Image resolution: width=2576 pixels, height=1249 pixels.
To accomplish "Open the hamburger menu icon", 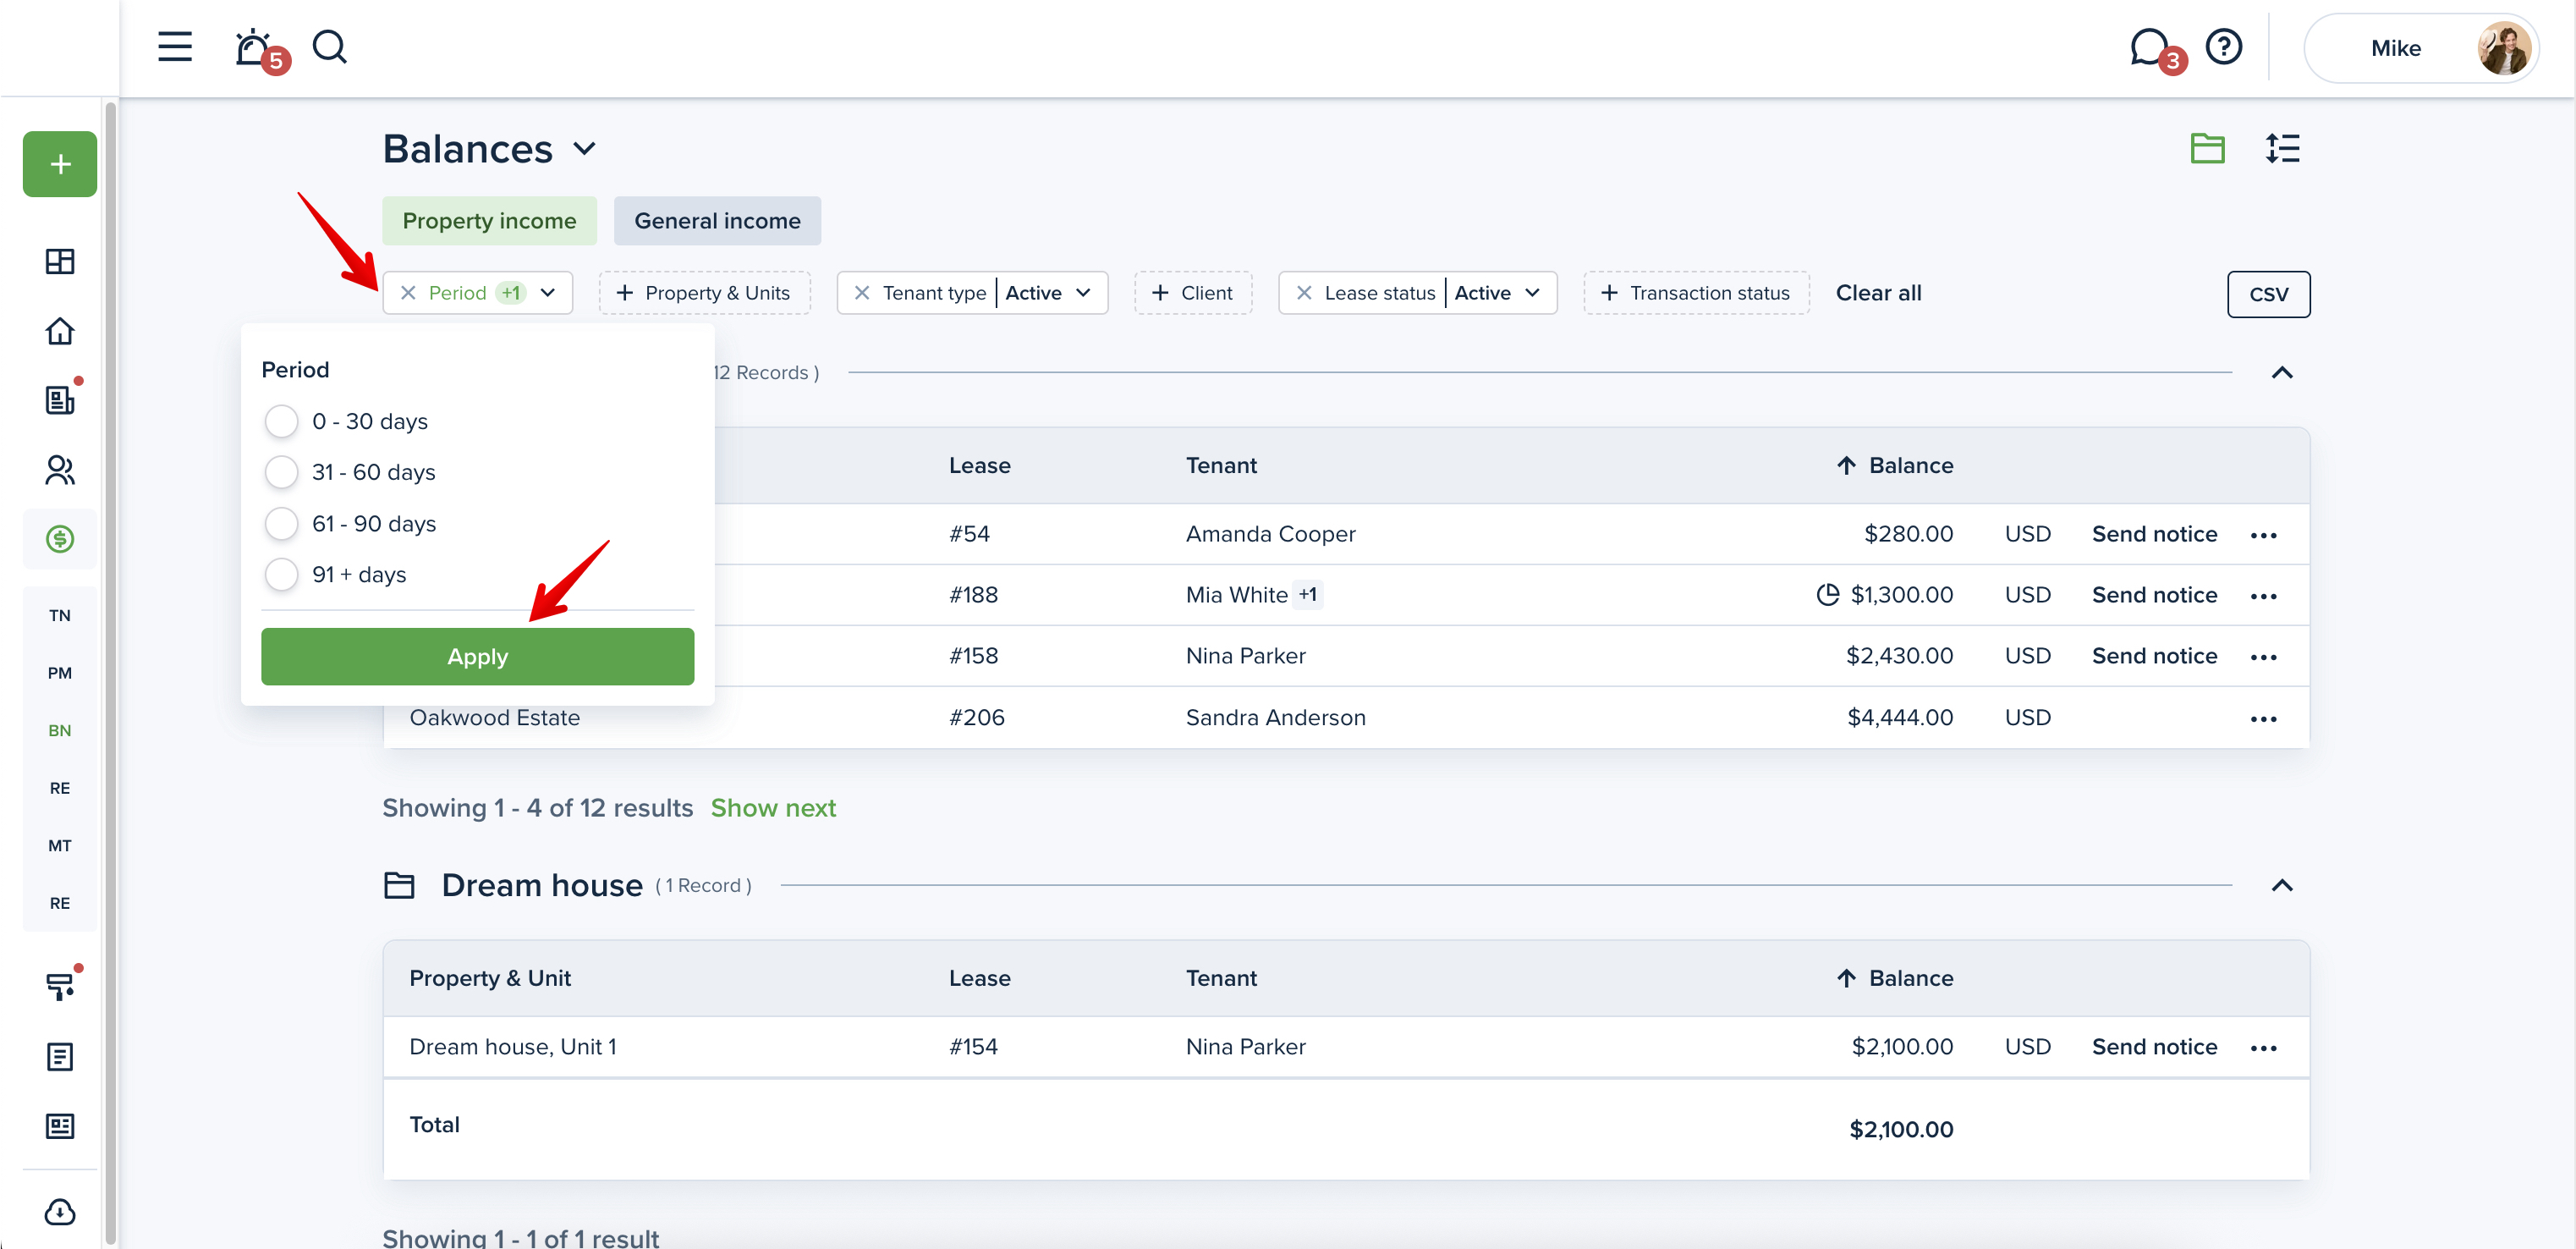I will click(x=174, y=47).
